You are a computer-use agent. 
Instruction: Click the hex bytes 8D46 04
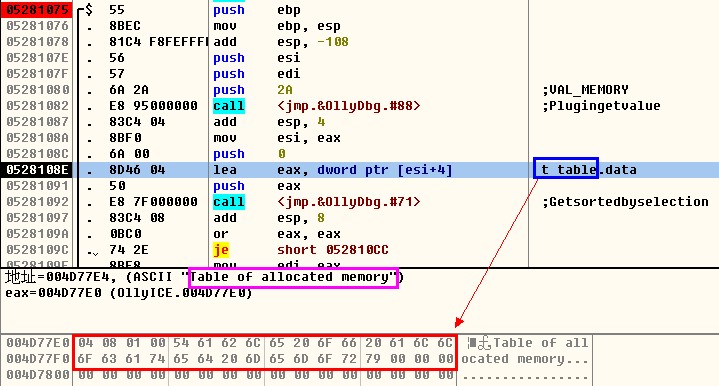coord(137,170)
